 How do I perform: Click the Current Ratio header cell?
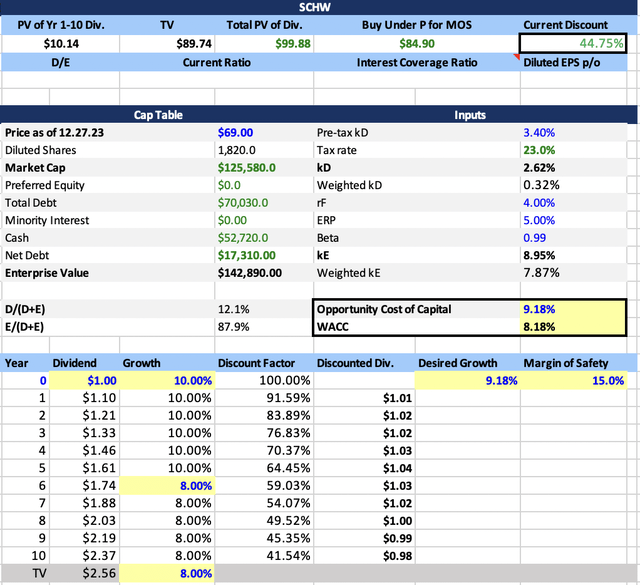tap(216, 62)
